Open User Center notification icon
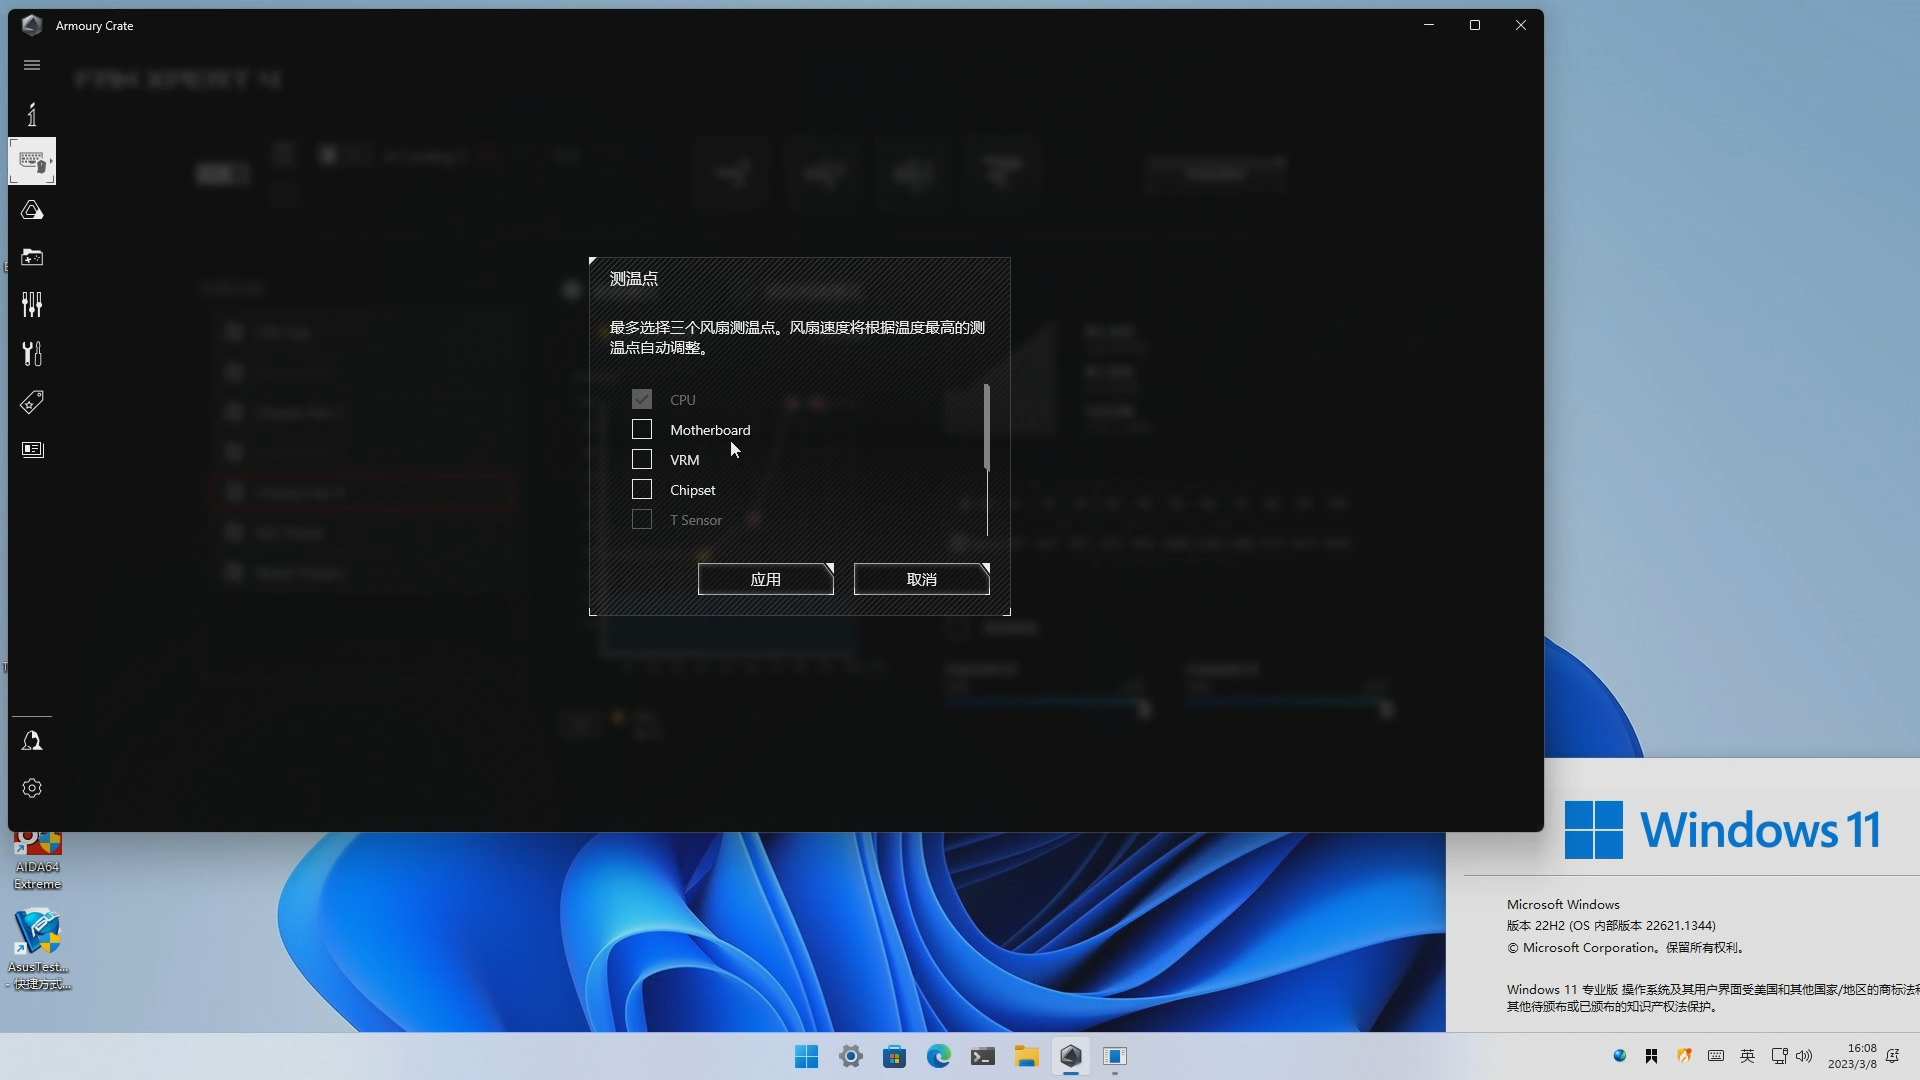Viewport: 1920px width, 1080px height. pos(32,741)
